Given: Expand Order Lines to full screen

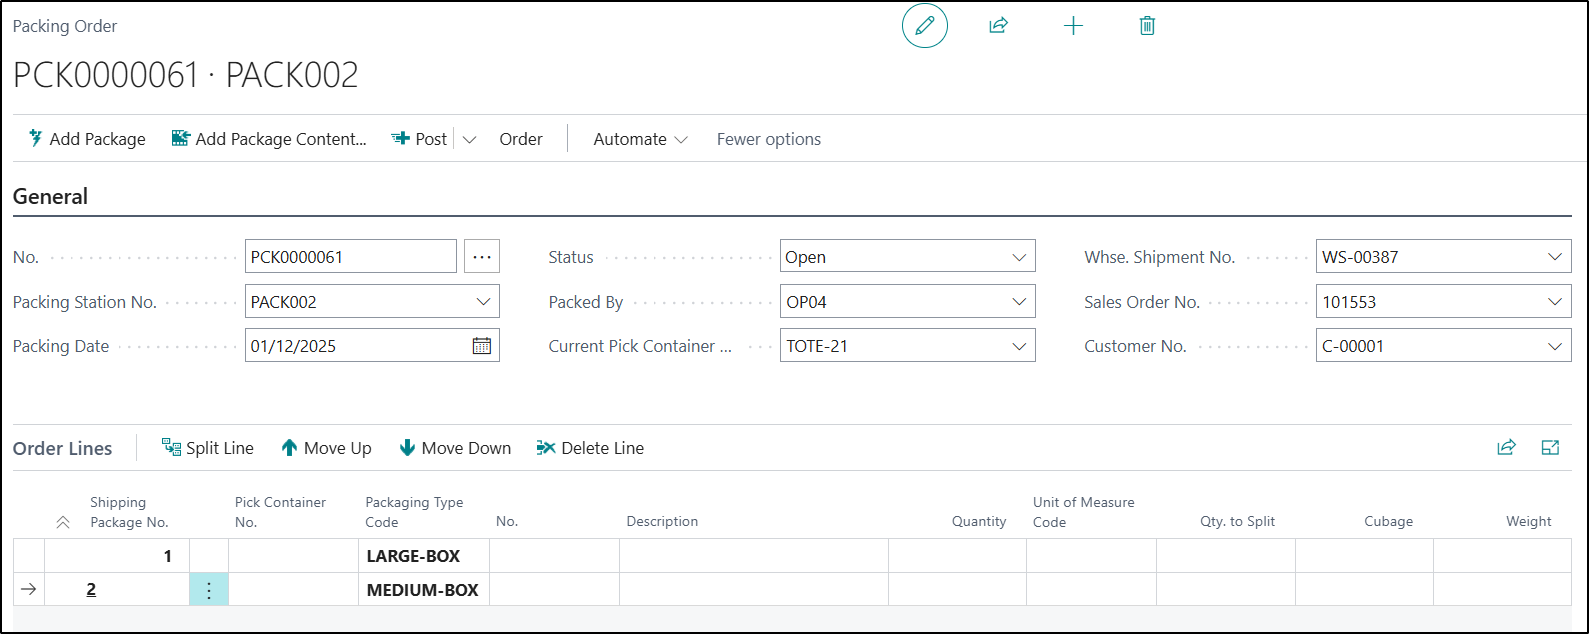Looking at the screenshot, I should click(x=1550, y=448).
